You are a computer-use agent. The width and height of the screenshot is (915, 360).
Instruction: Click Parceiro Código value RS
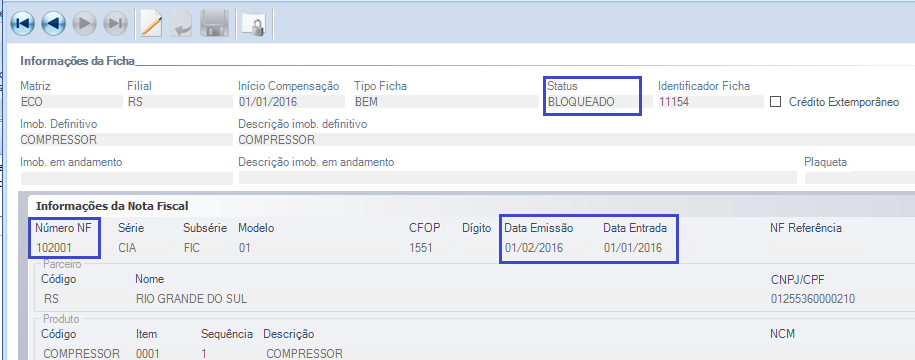coord(51,299)
